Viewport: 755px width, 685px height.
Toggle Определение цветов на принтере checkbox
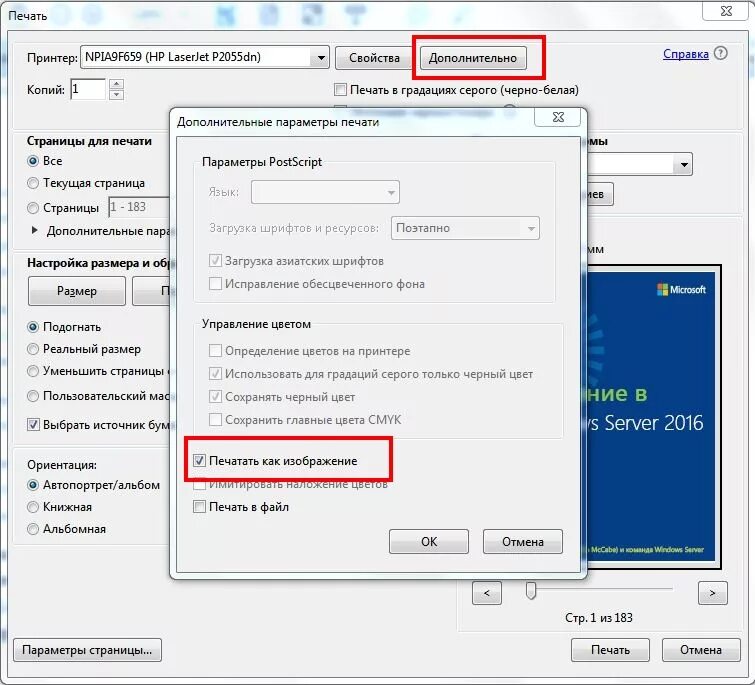pyautogui.click(x=215, y=350)
